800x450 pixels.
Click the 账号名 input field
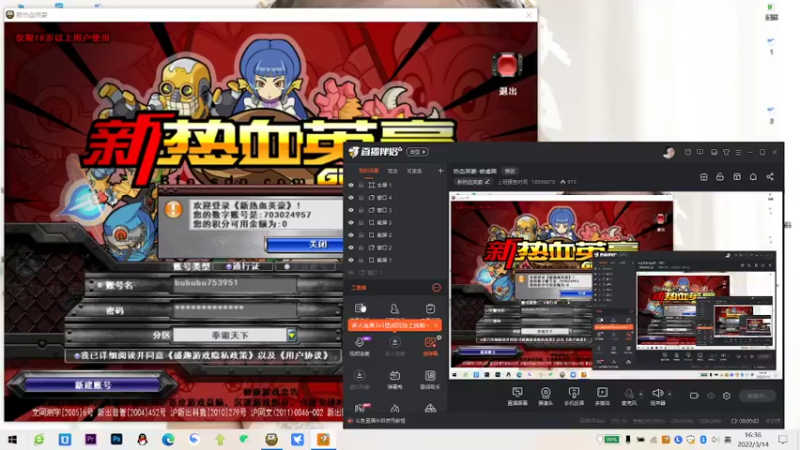point(235,284)
